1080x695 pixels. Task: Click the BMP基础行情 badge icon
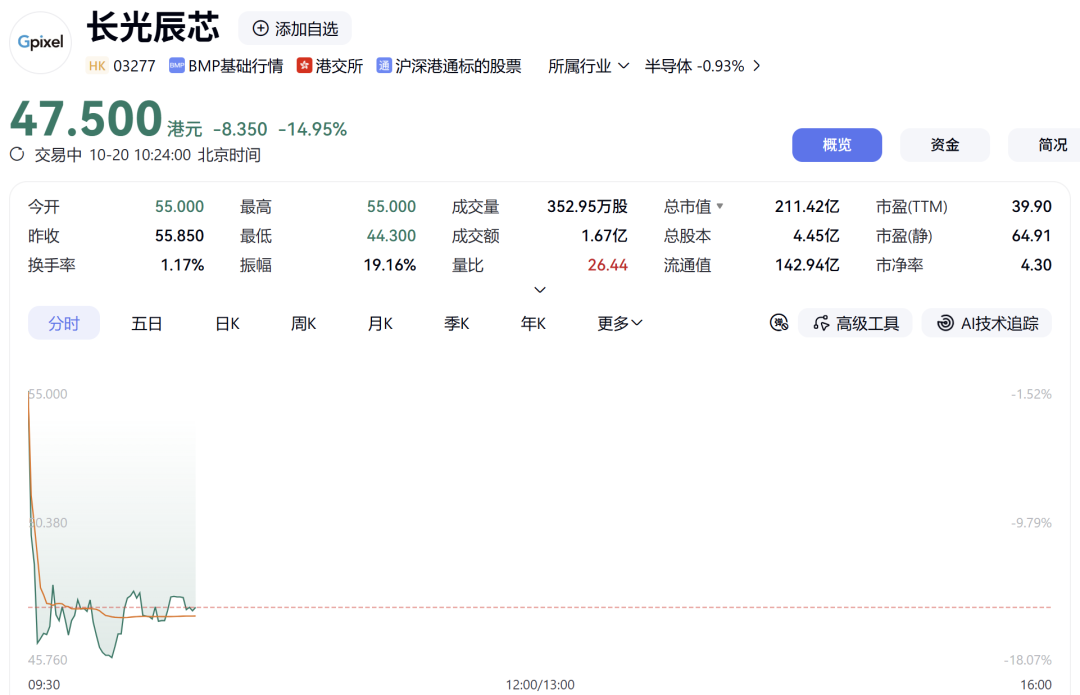[x=176, y=65]
